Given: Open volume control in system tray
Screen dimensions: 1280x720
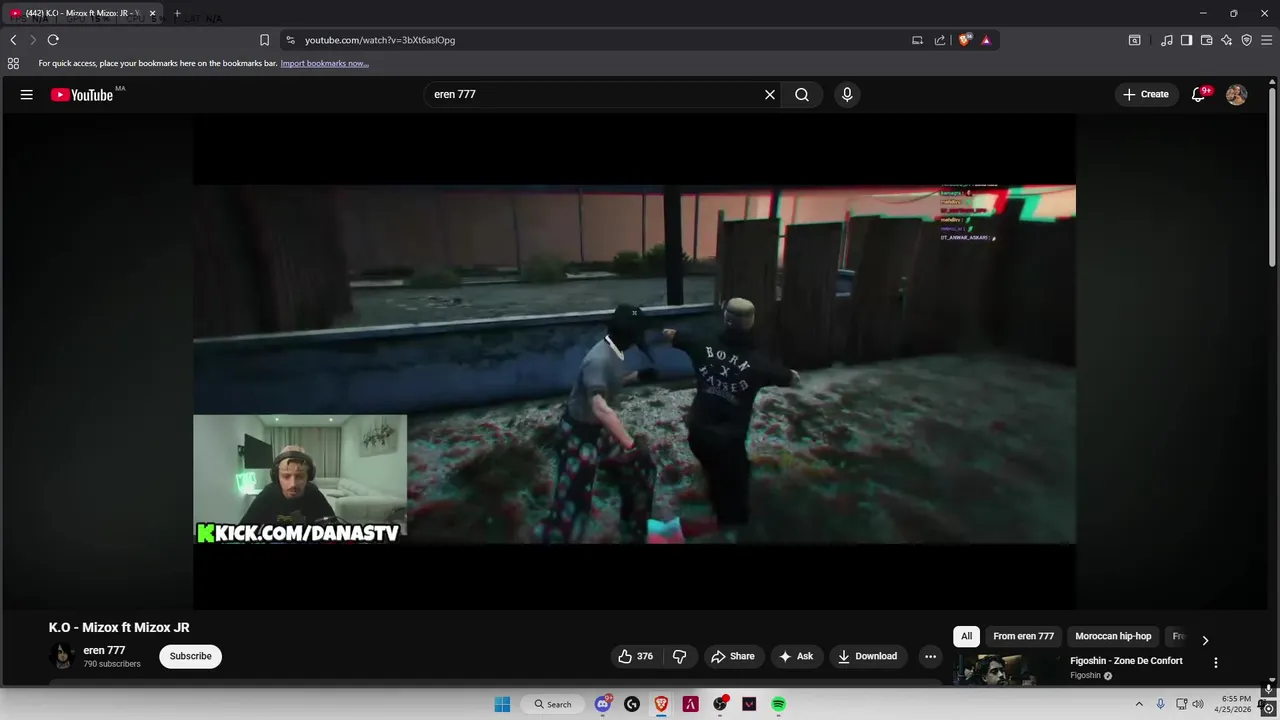Looking at the screenshot, I should tap(1198, 704).
